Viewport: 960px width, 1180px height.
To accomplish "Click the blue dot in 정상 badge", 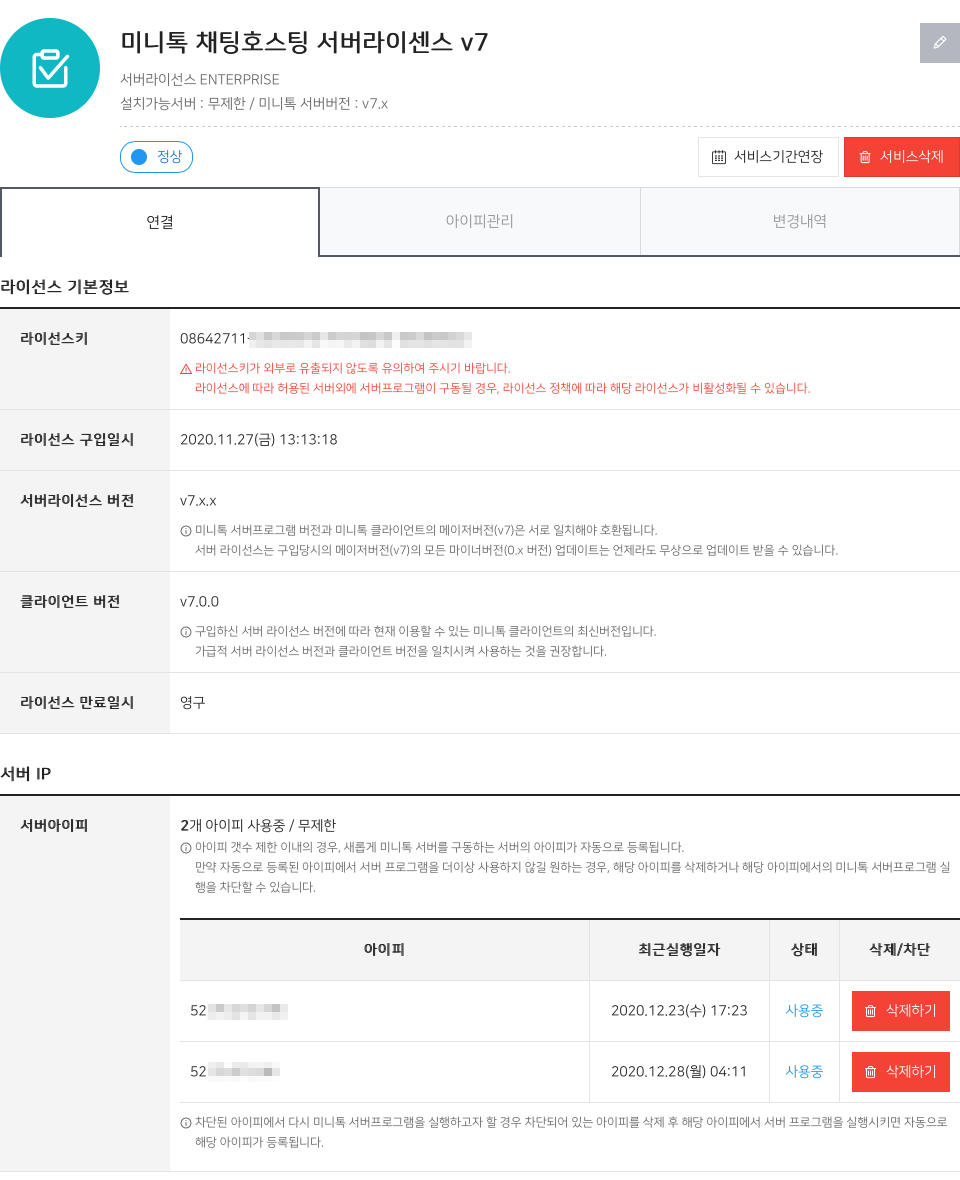I will coord(139,157).
